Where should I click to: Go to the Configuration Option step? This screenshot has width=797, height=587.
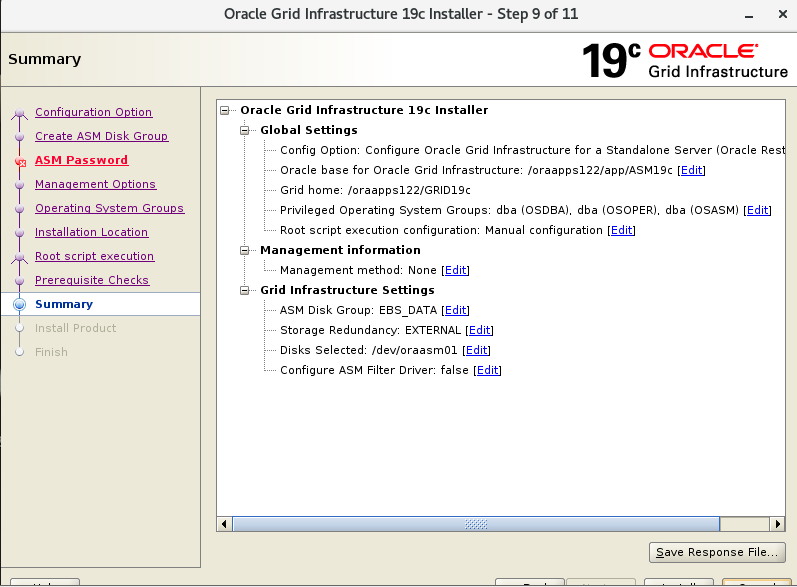click(x=94, y=112)
